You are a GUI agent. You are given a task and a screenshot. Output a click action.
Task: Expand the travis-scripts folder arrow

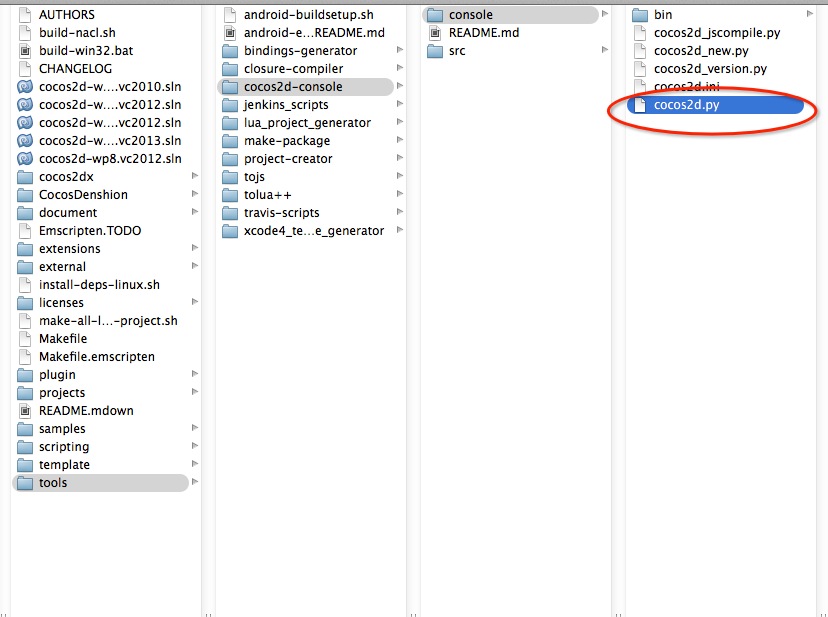click(400, 212)
